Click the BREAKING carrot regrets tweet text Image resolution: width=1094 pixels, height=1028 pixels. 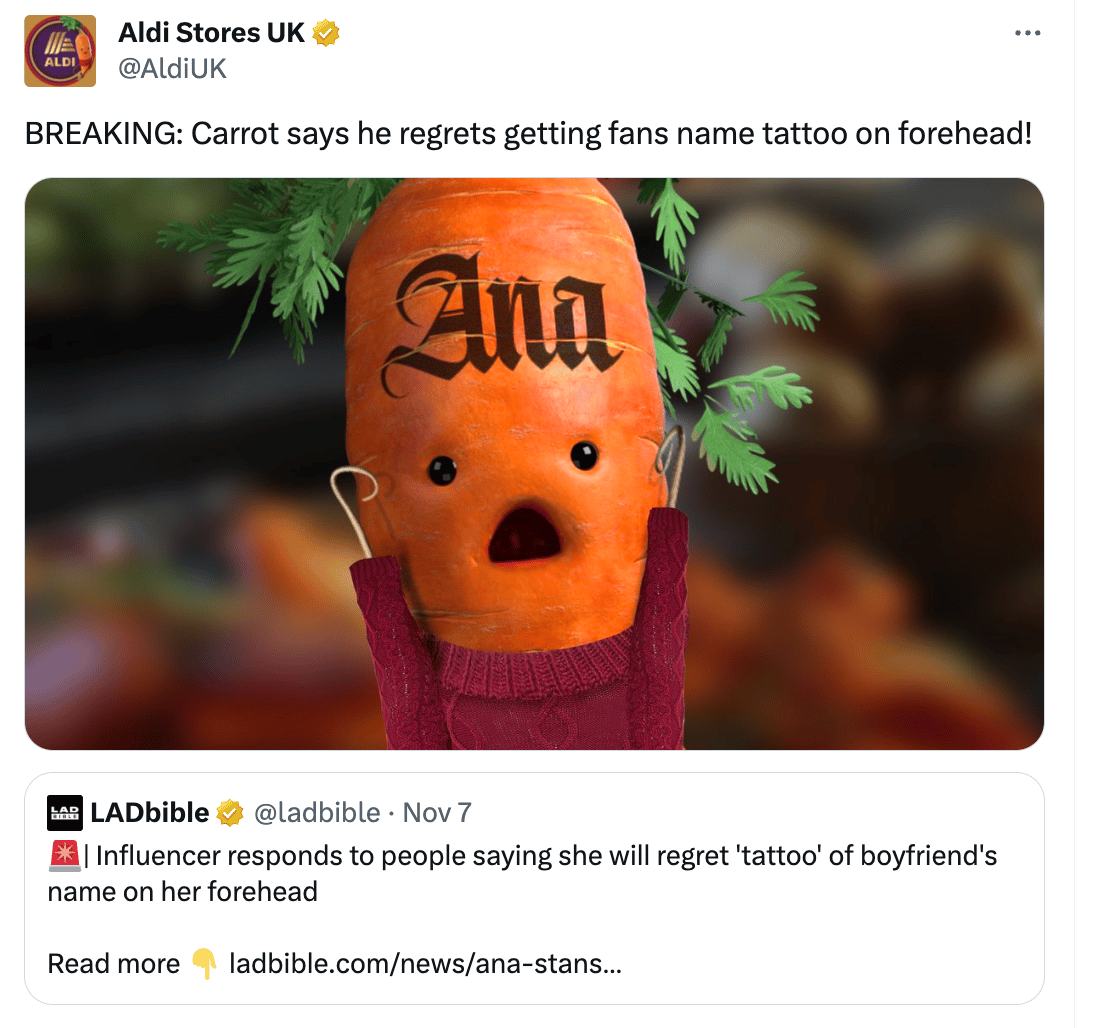(x=528, y=133)
